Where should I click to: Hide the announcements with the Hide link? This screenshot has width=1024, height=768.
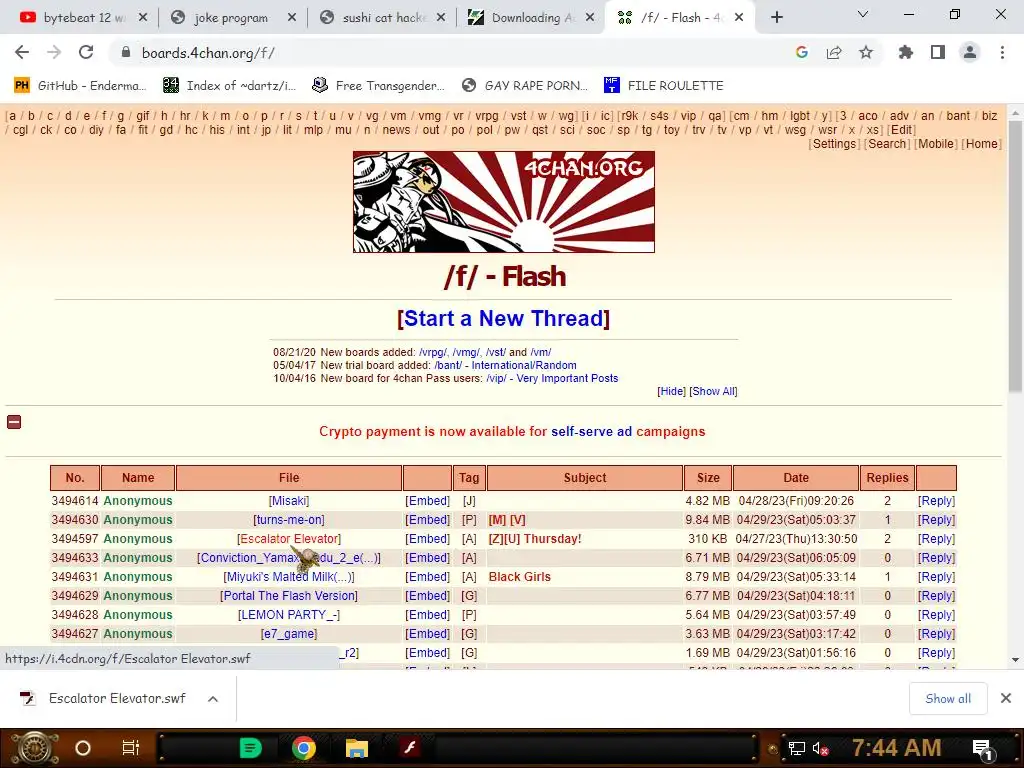click(671, 391)
